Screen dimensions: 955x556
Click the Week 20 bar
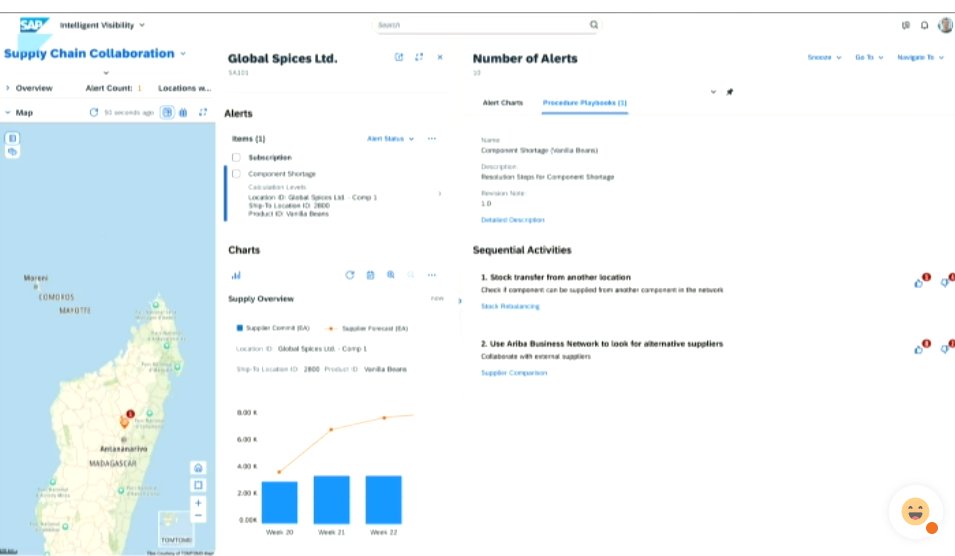pos(280,502)
